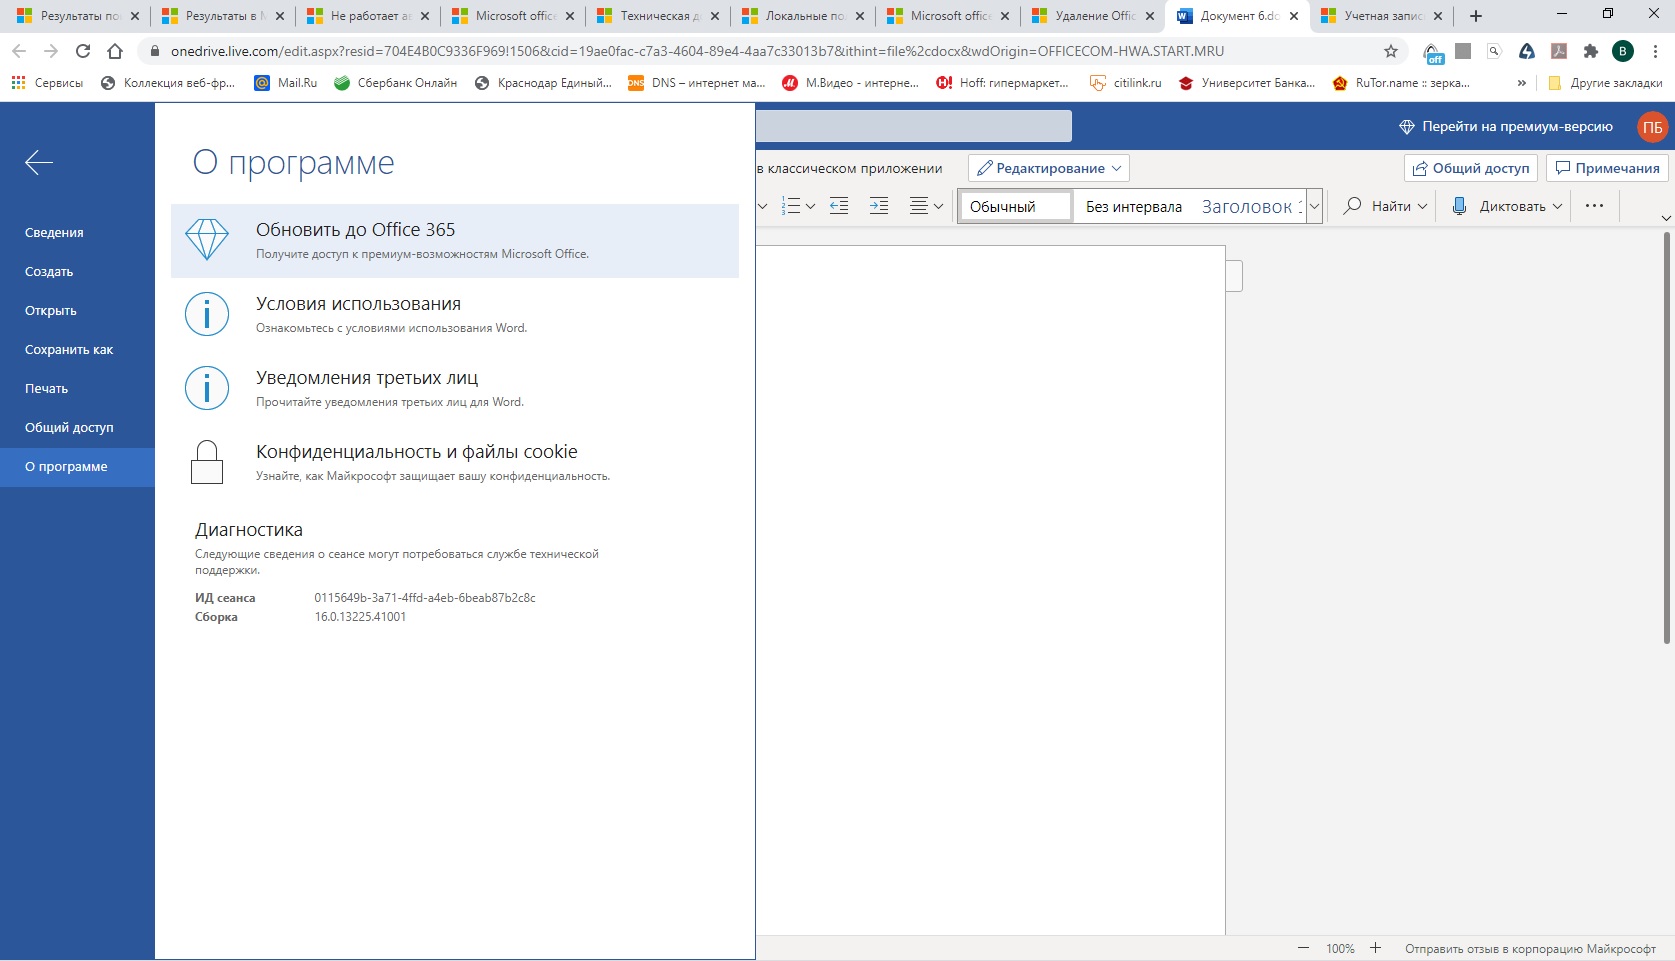Click the Adobe Acrobat PDF extension icon

(x=1559, y=51)
